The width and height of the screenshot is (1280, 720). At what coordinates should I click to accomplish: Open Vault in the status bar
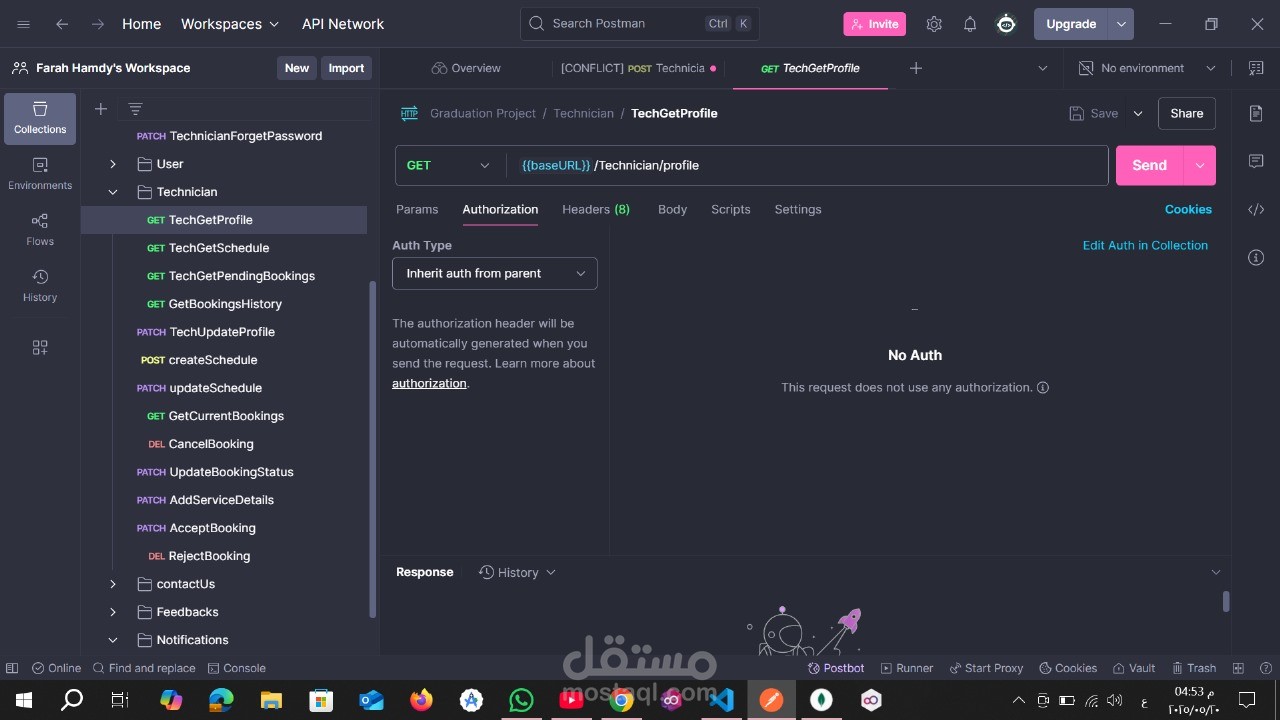1133,668
